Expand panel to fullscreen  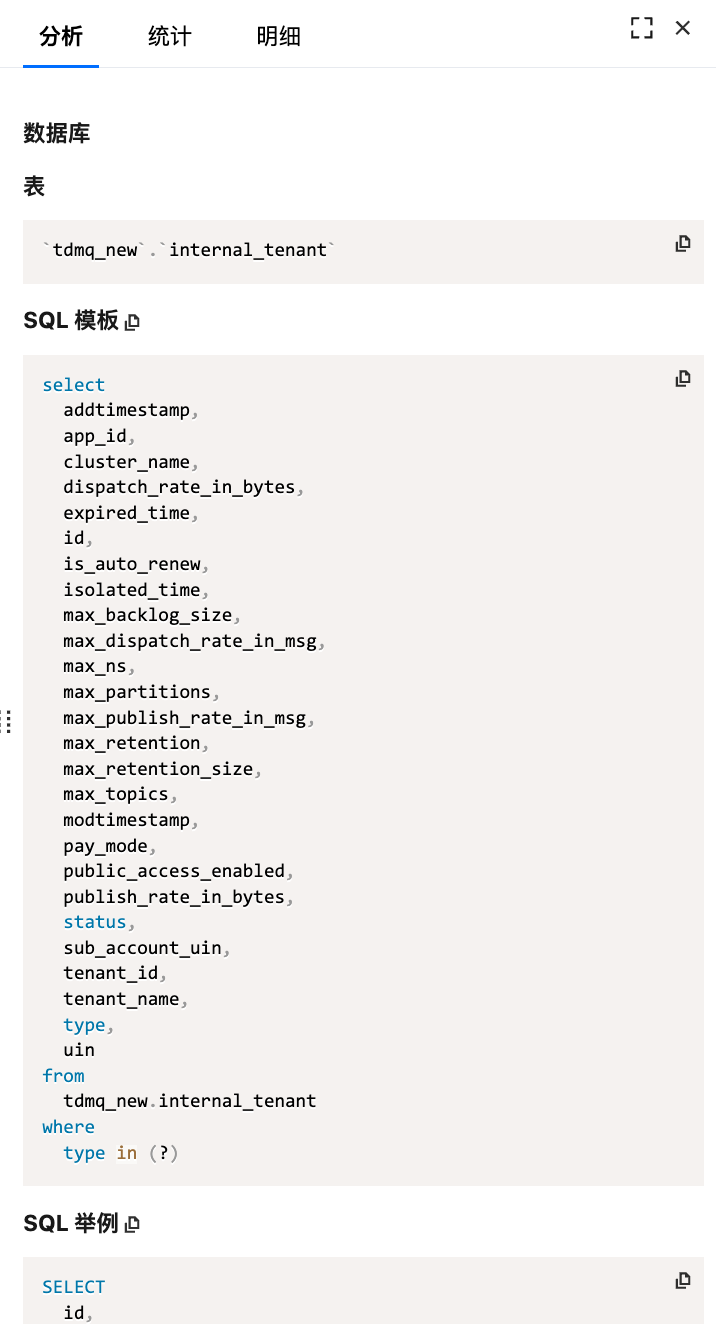click(x=642, y=28)
